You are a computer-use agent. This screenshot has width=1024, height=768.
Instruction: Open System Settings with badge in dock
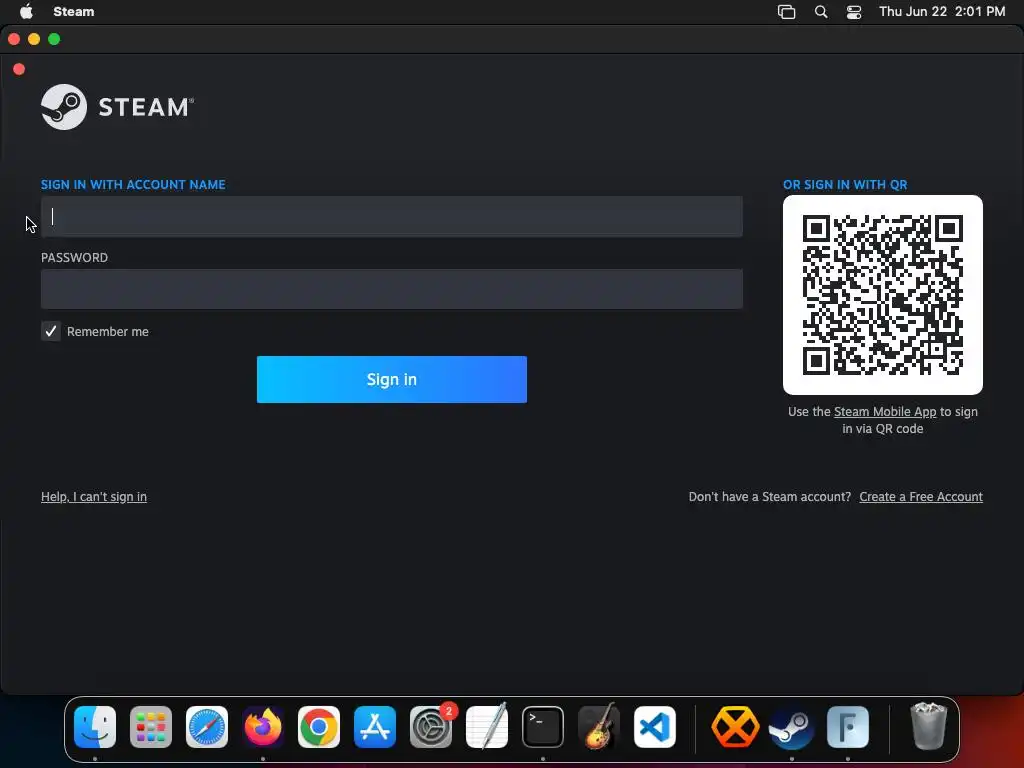coord(431,727)
